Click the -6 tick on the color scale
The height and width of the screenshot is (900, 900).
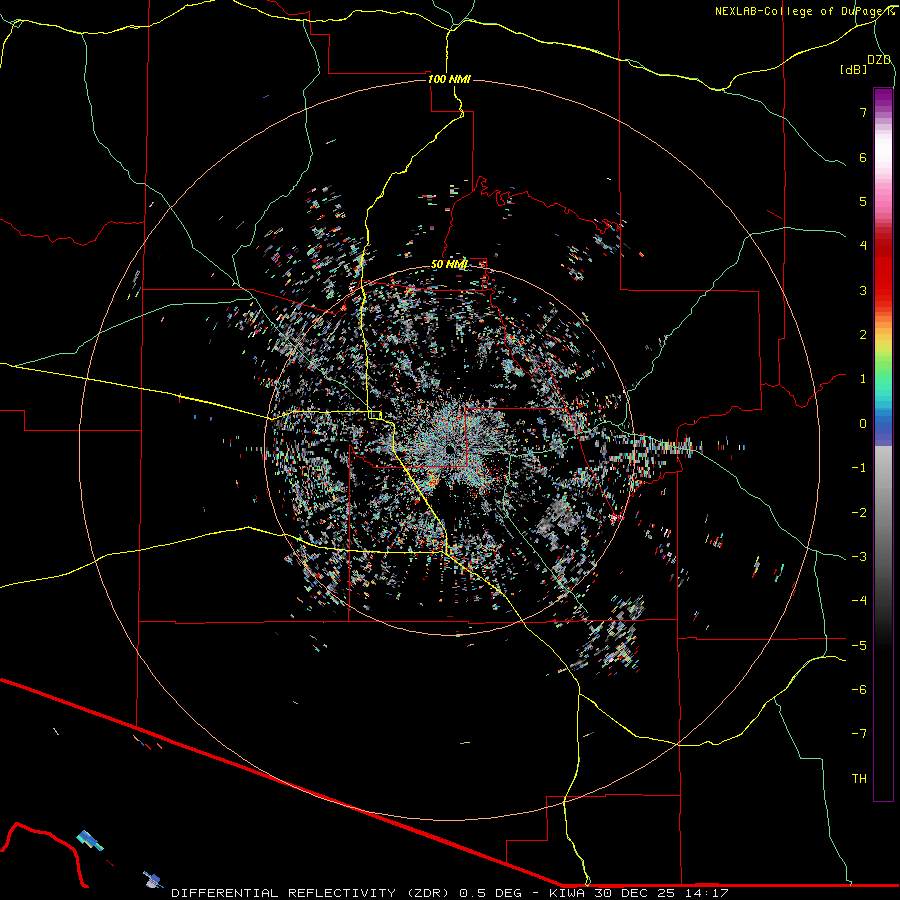coord(859,690)
